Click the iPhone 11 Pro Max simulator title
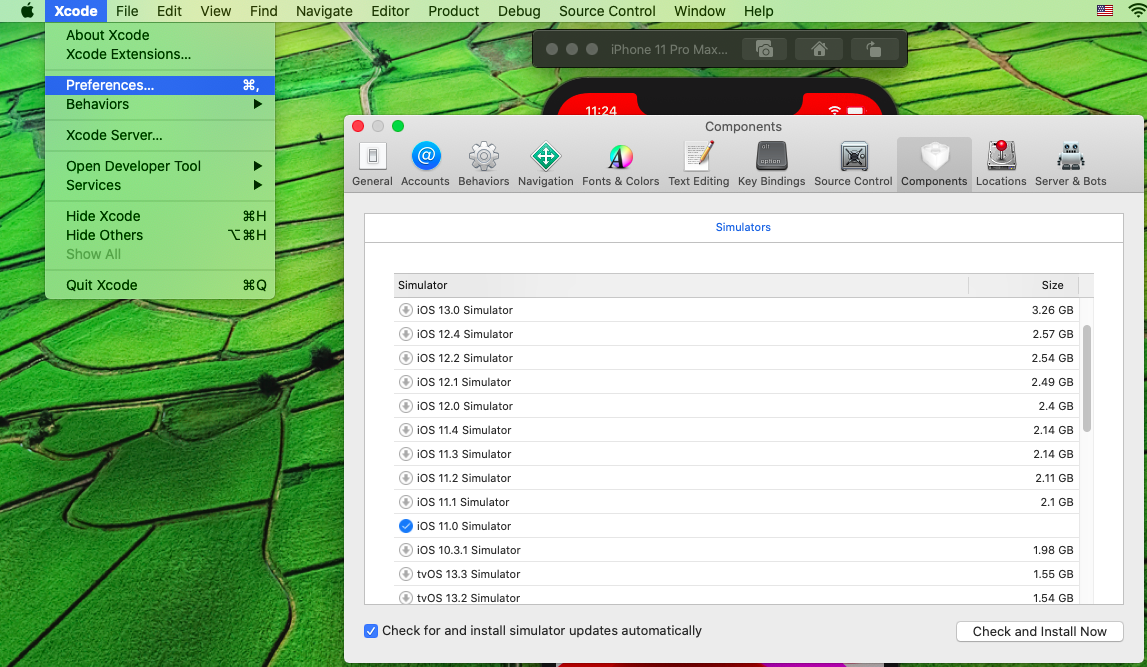Image resolution: width=1147 pixels, height=667 pixels. click(669, 49)
